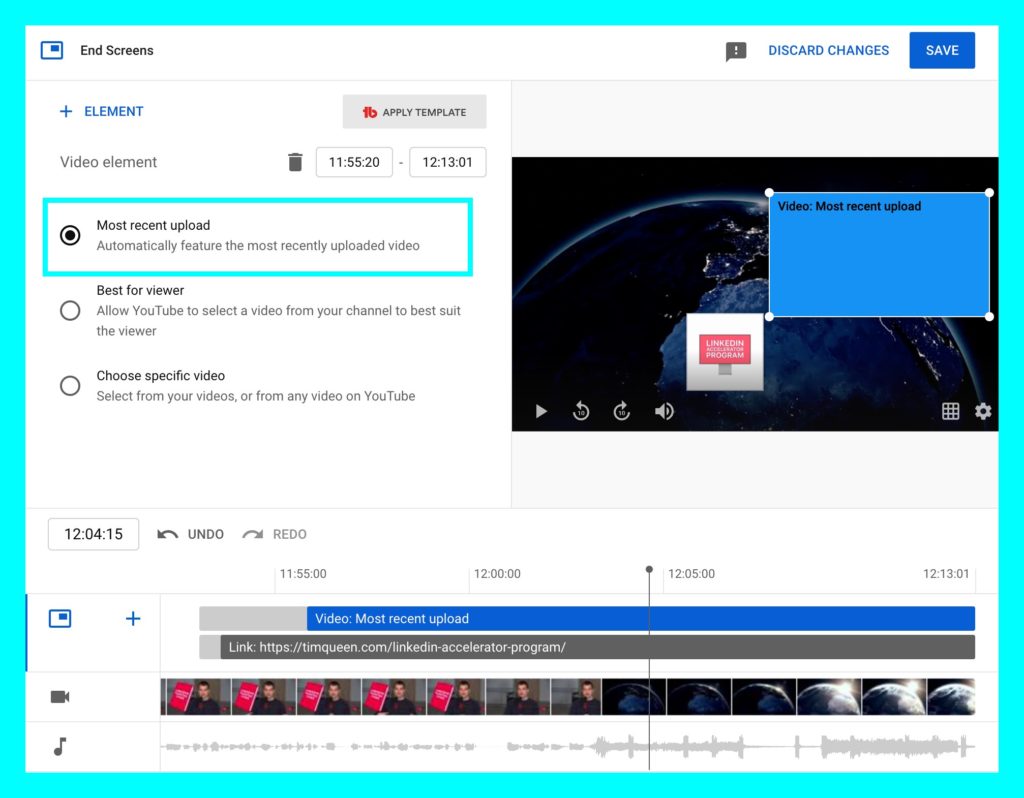Click the element start time field 11:55:20
The image size is (1024, 798).
pyautogui.click(x=354, y=162)
